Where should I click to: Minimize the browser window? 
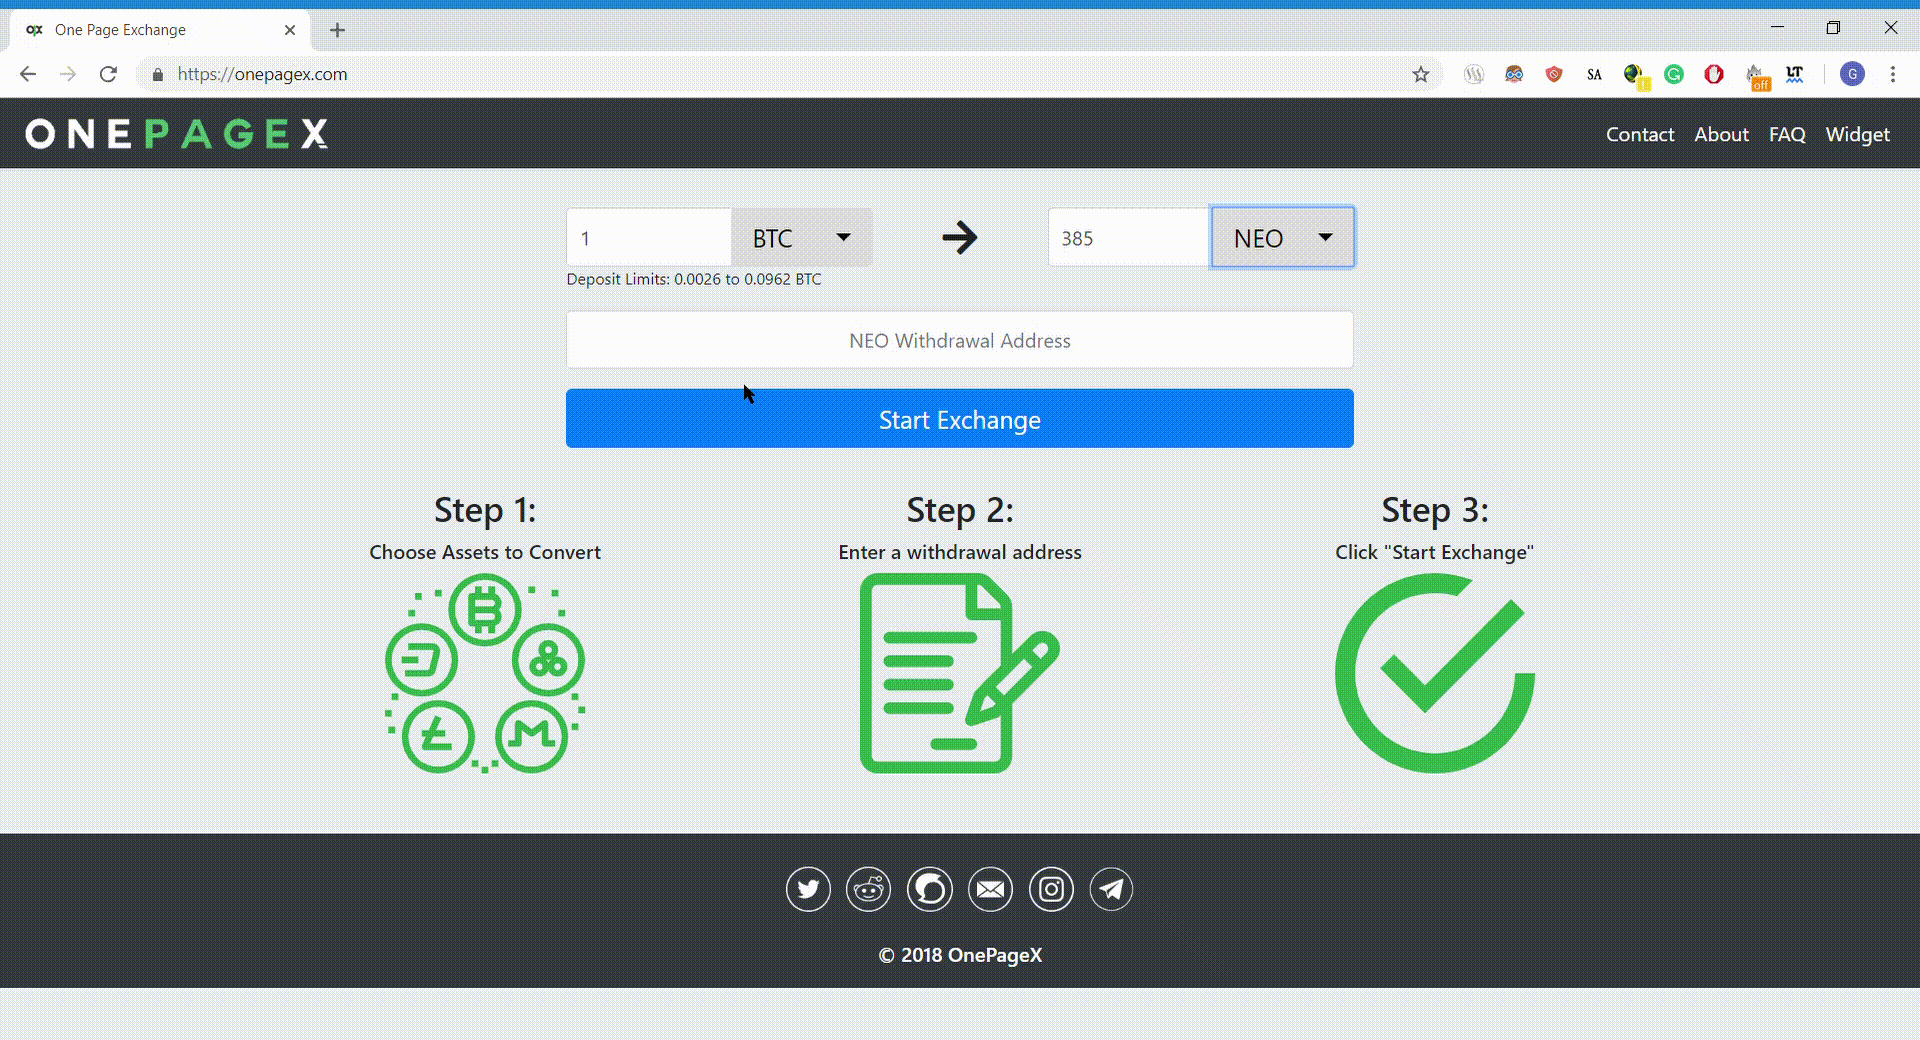coord(1777,27)
